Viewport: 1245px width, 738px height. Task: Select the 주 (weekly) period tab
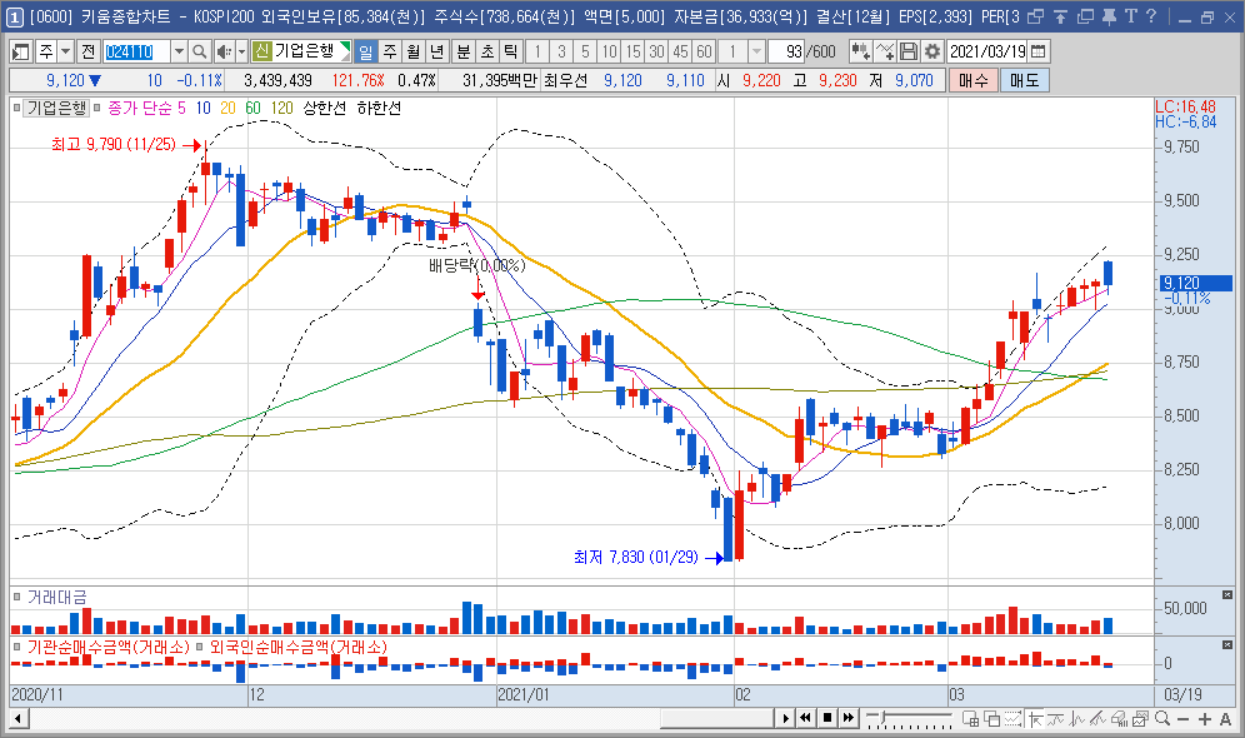[389, 51]
